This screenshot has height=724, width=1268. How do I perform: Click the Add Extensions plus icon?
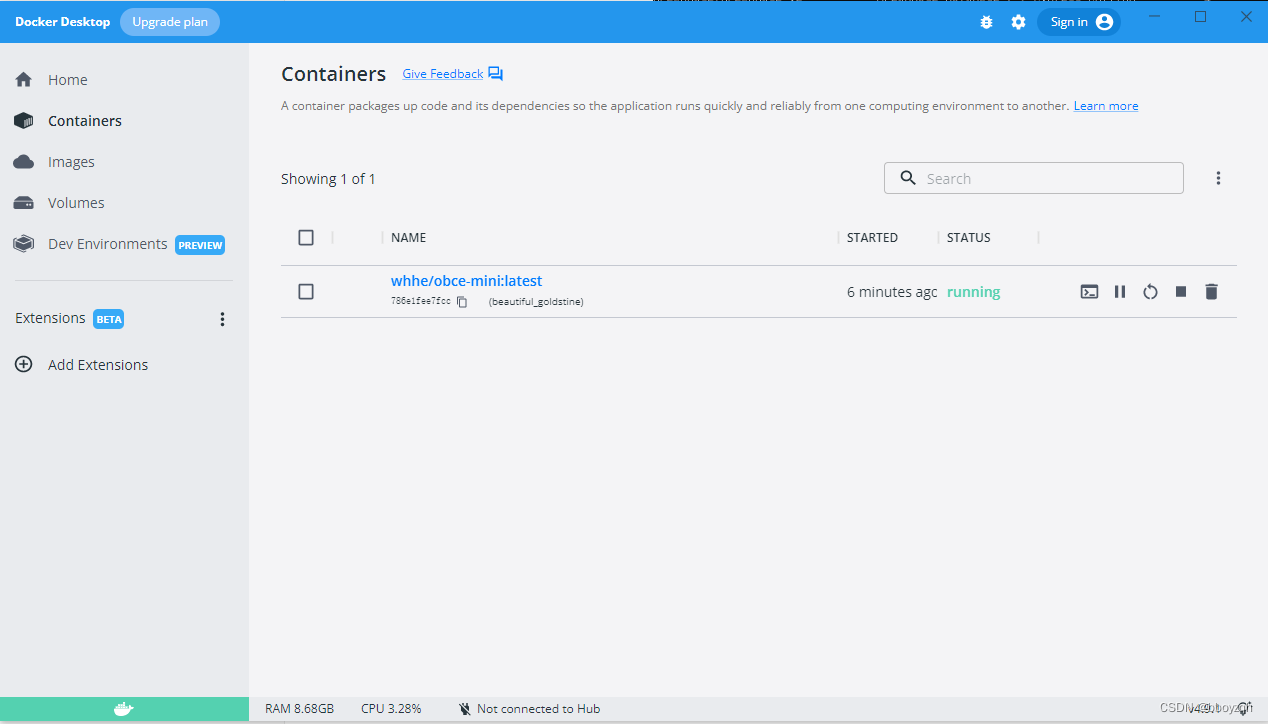(x=24, y=365)
